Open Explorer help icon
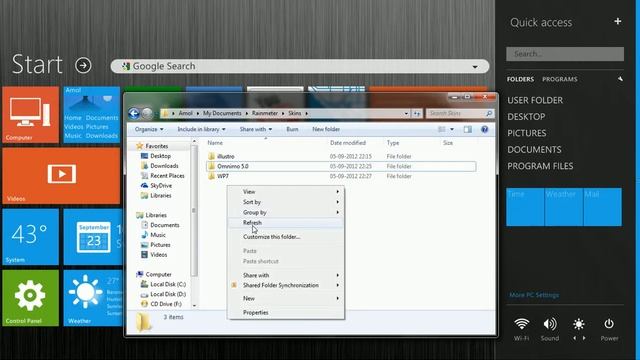The image size is (640, 360). [484, 129]
